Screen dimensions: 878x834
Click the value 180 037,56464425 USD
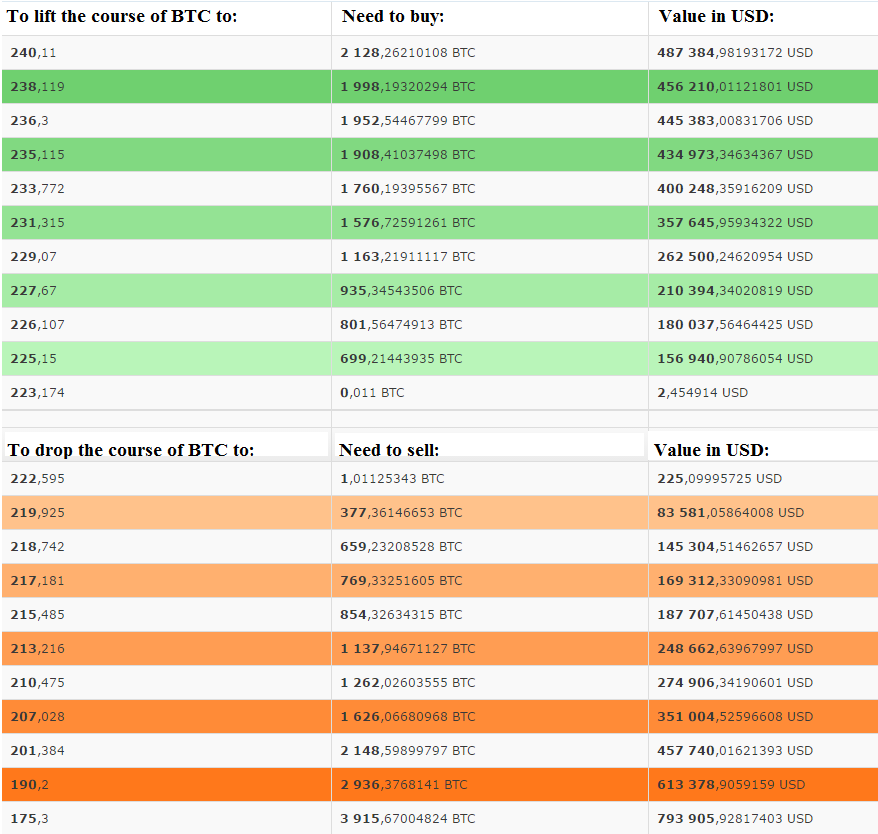tap(735, 325)
